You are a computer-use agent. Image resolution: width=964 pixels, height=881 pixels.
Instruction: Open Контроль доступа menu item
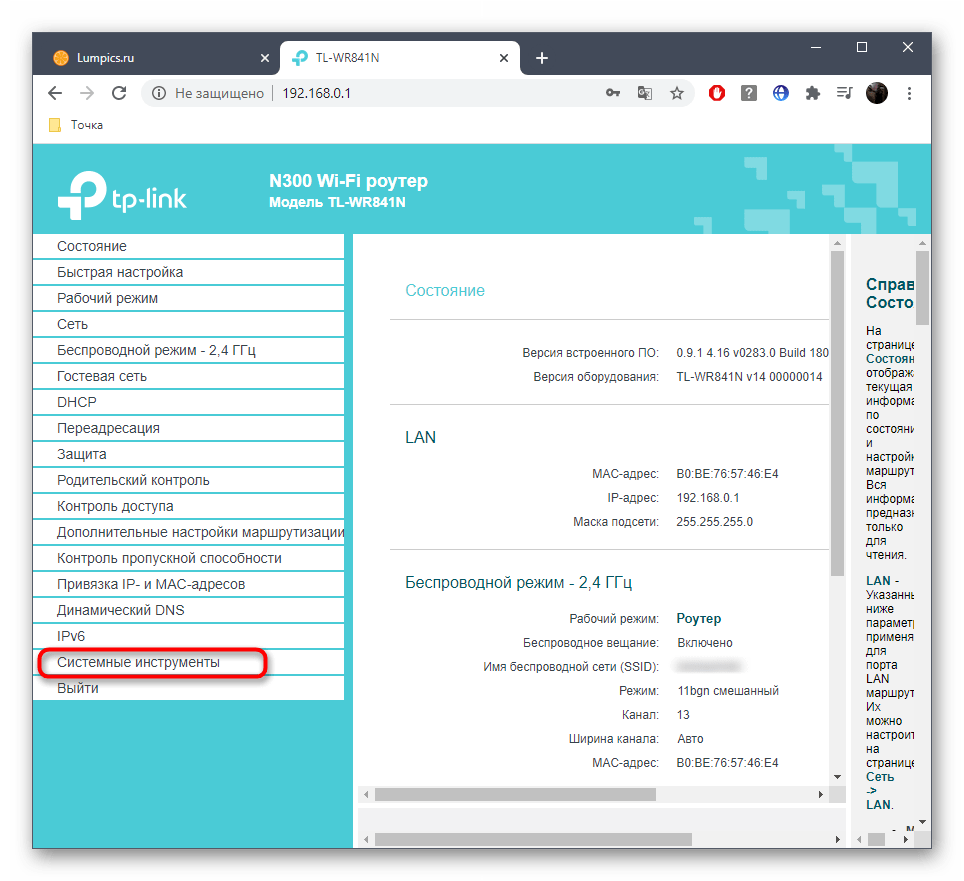coord(188,506)
